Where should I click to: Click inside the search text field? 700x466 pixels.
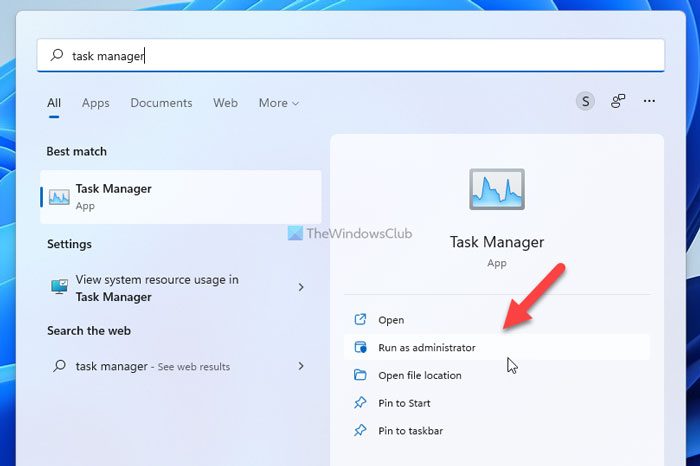tap(350, 55)
